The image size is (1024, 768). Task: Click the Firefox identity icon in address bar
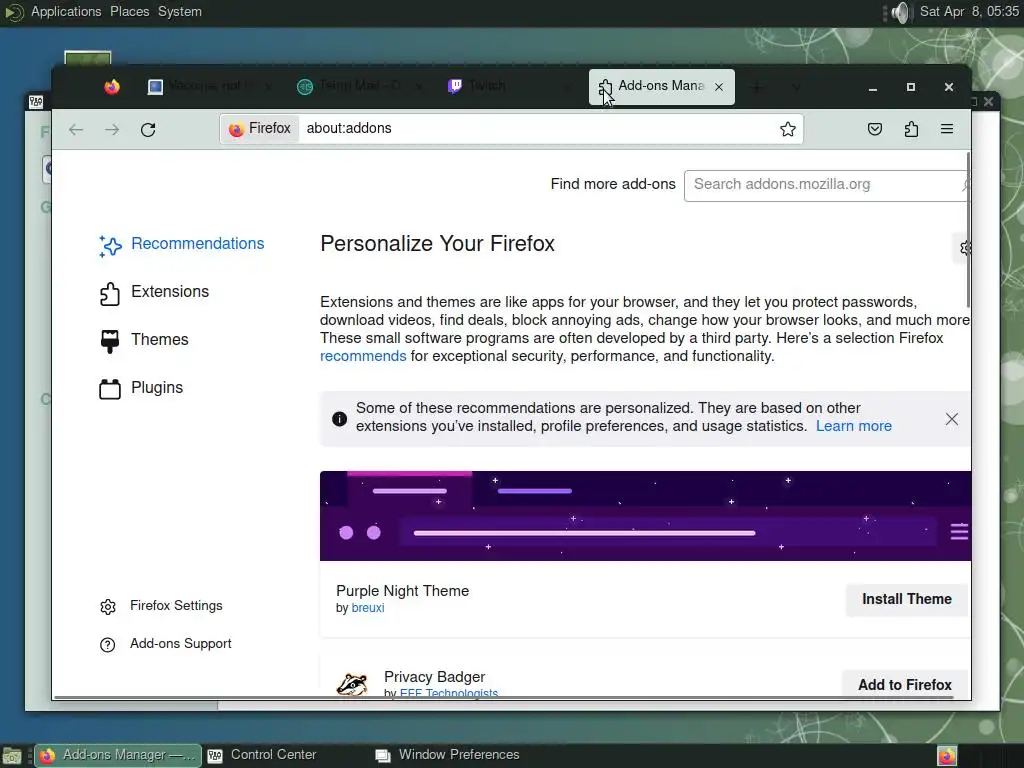click(260, 129)
